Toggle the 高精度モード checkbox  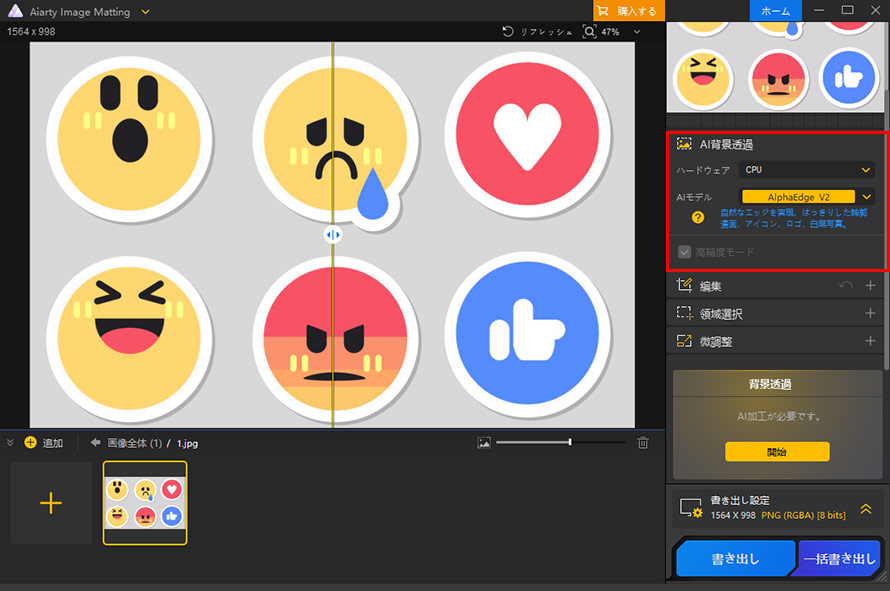pyautogui.click(x=685, y=252)
